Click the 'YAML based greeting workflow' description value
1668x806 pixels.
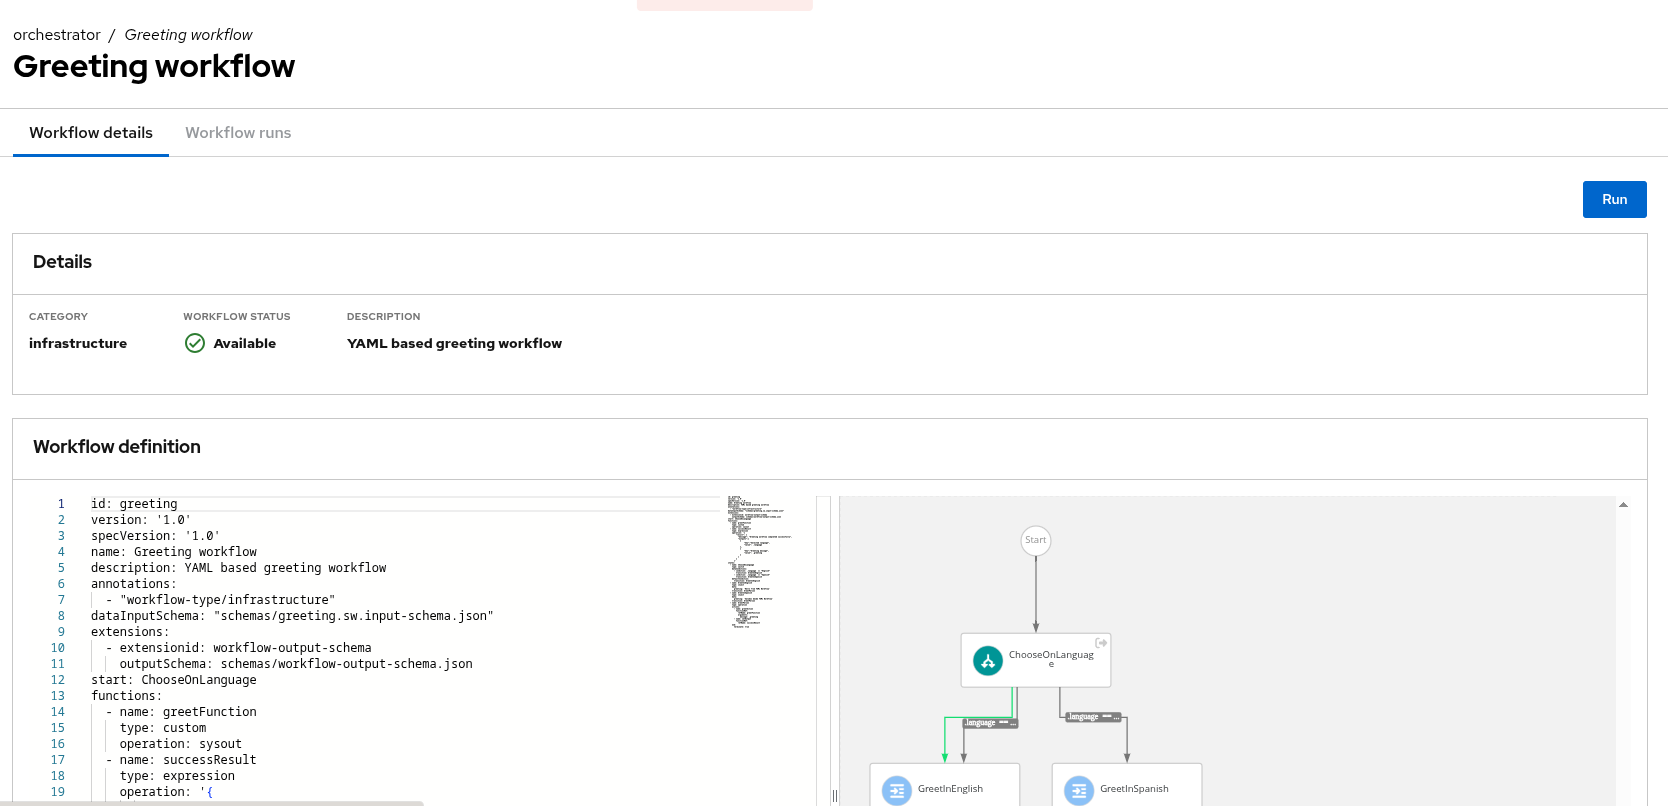click(x=454, y=343)
